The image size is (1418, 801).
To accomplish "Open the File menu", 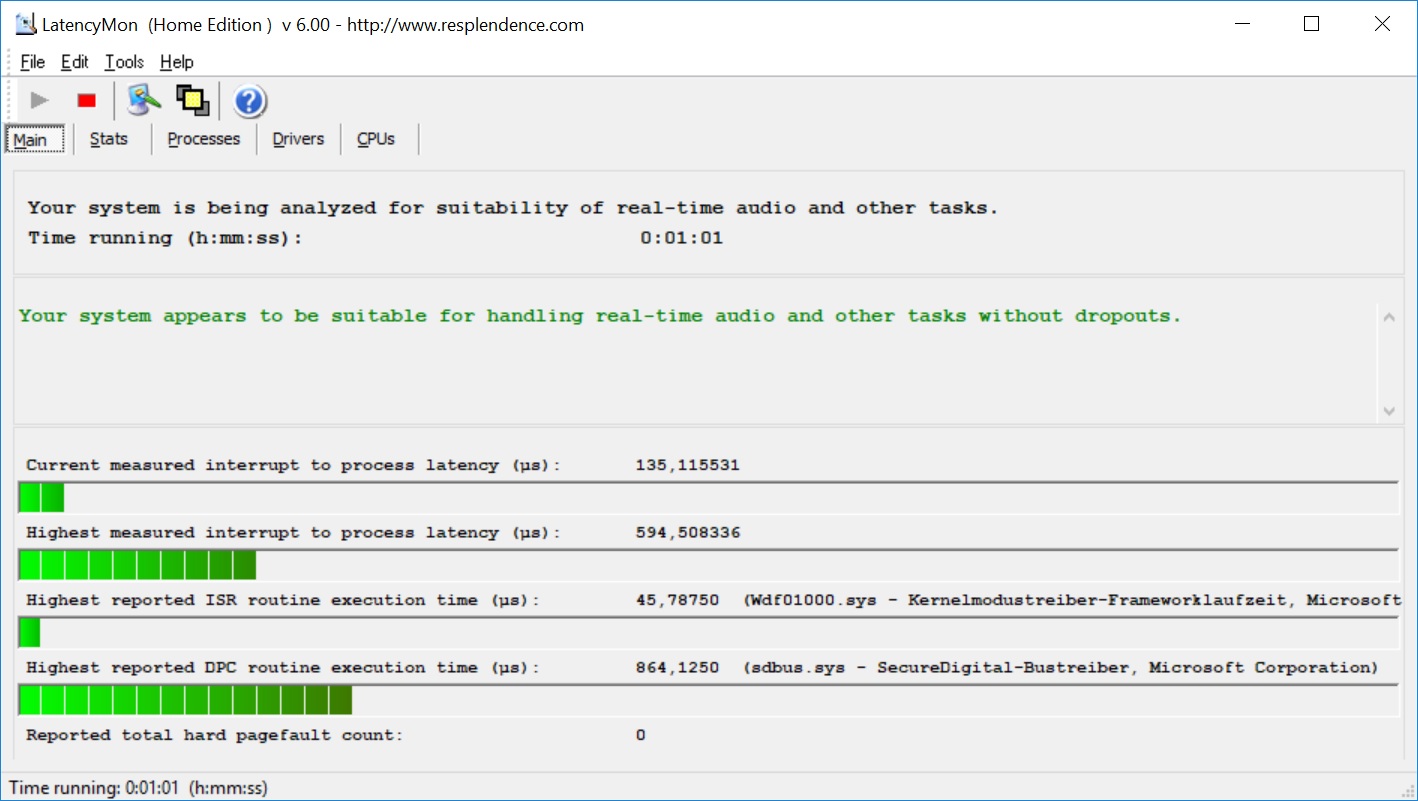I will point(33,62).
